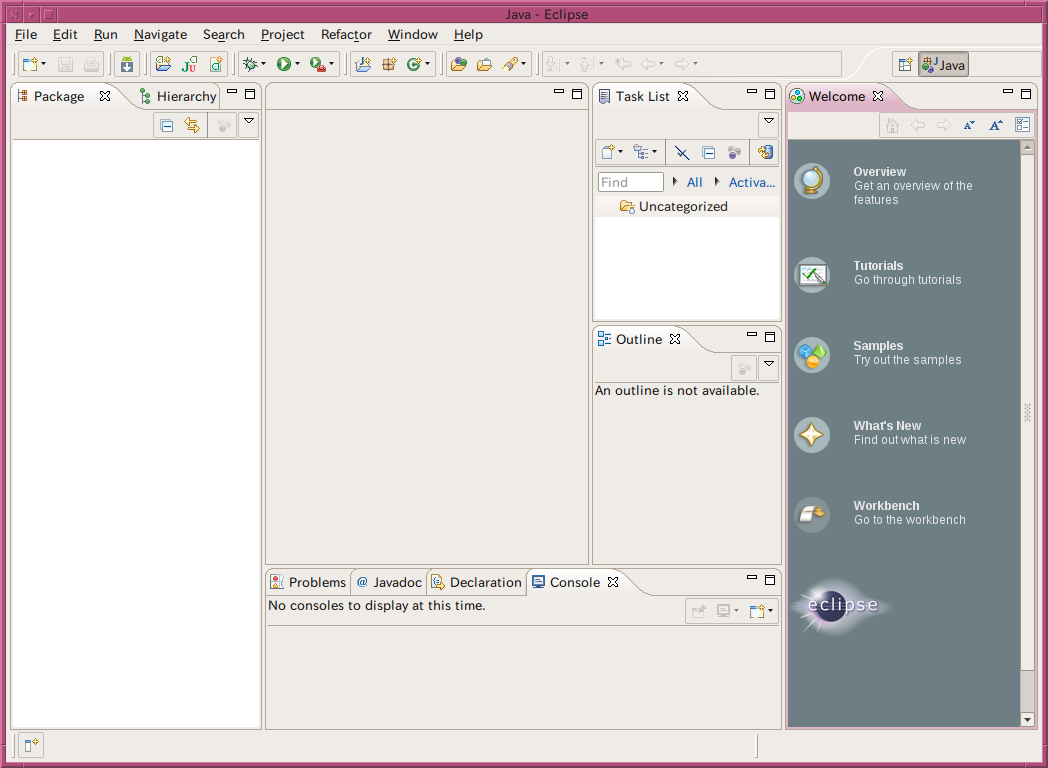Screen dimensions: 1048x768
Task: Click the Open Type icon
Action: click(458, 64)
